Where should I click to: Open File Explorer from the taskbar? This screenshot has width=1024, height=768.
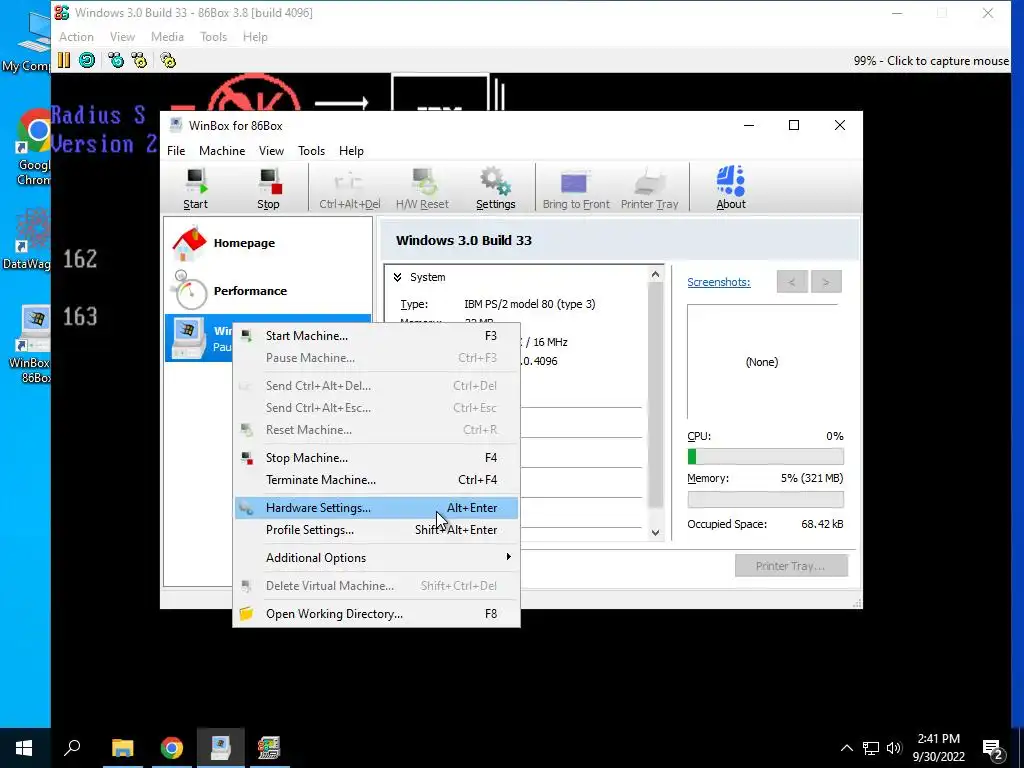pos(122,748)
